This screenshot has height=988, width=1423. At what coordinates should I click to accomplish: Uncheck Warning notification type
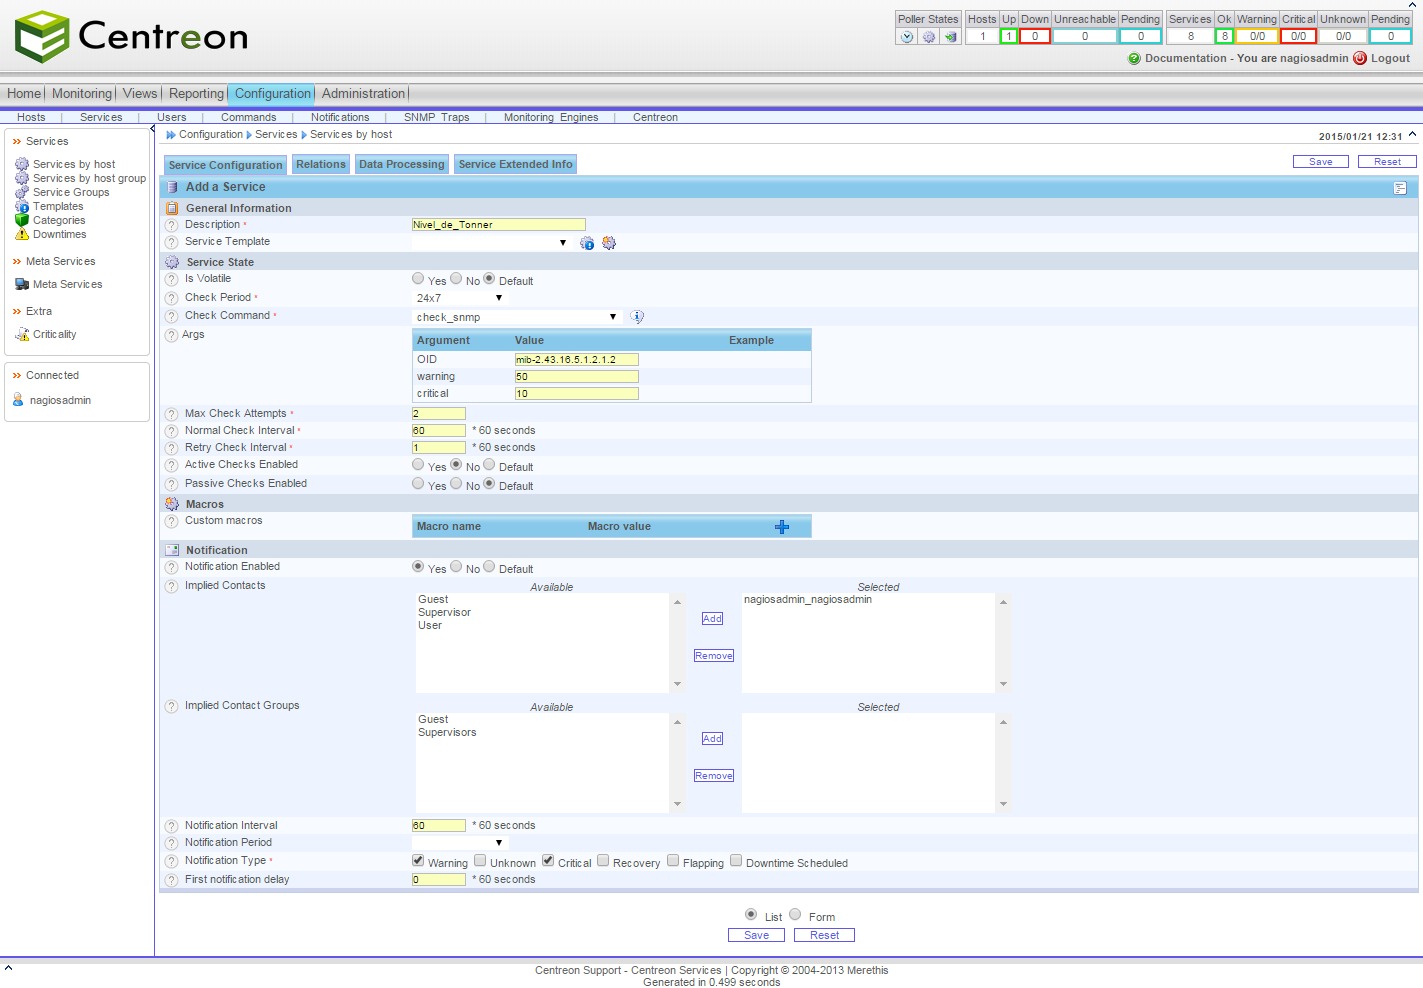pos(418,861)
